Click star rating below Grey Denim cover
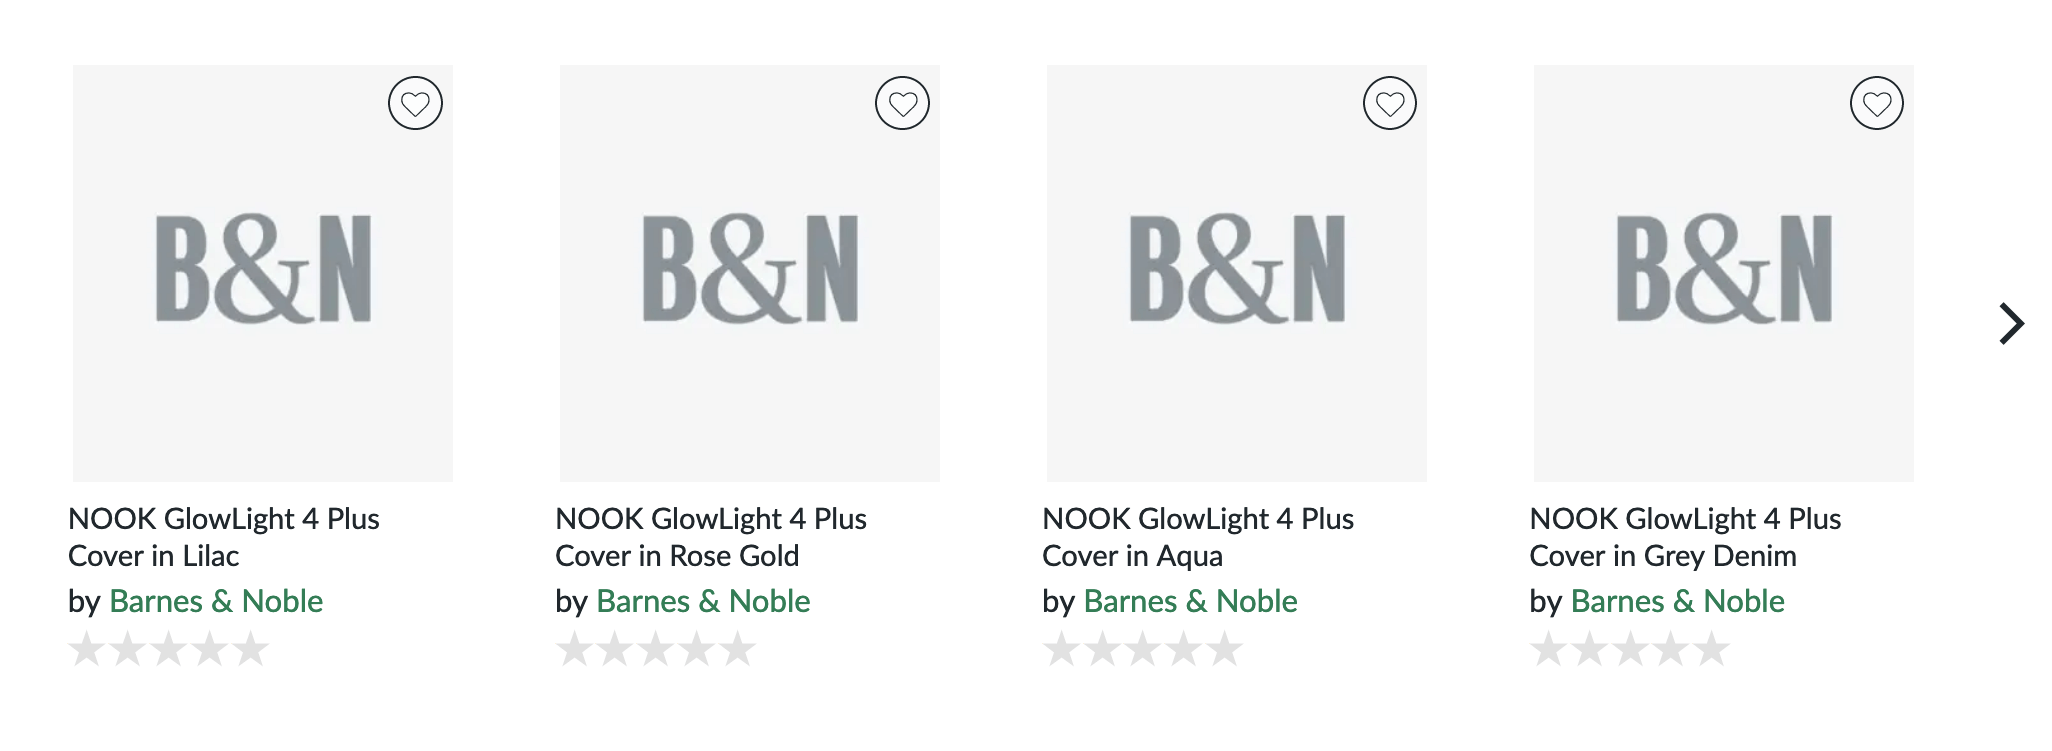 click(1630, 649)
